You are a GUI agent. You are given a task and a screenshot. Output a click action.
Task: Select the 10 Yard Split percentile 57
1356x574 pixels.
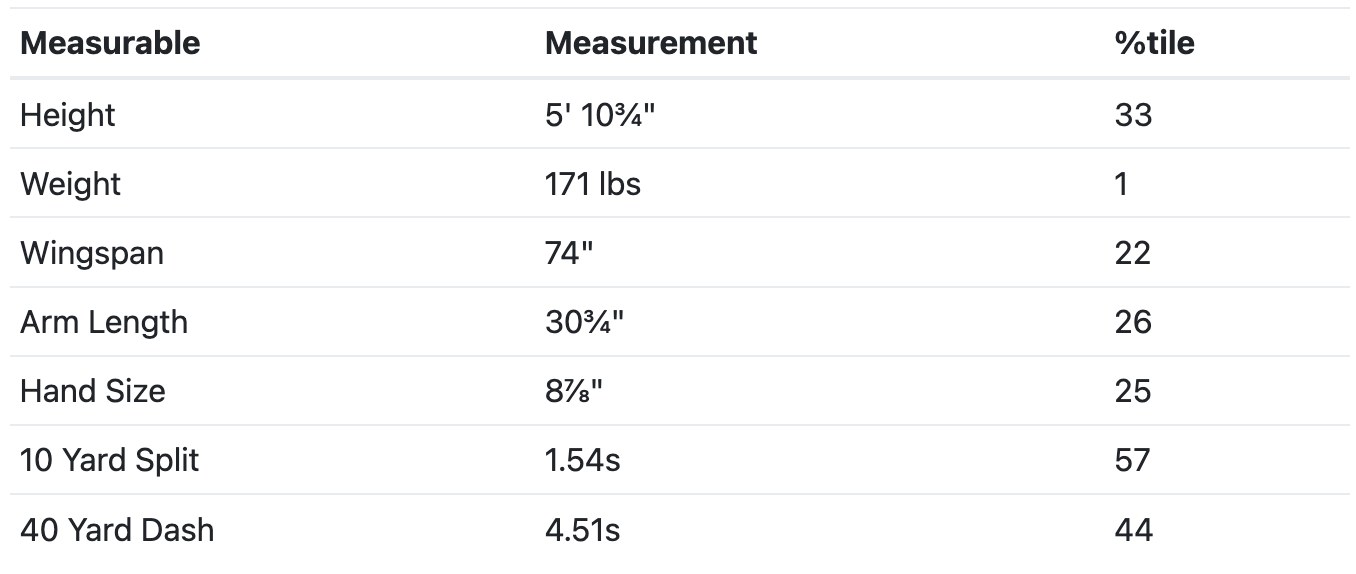(x=1133, y=460)
